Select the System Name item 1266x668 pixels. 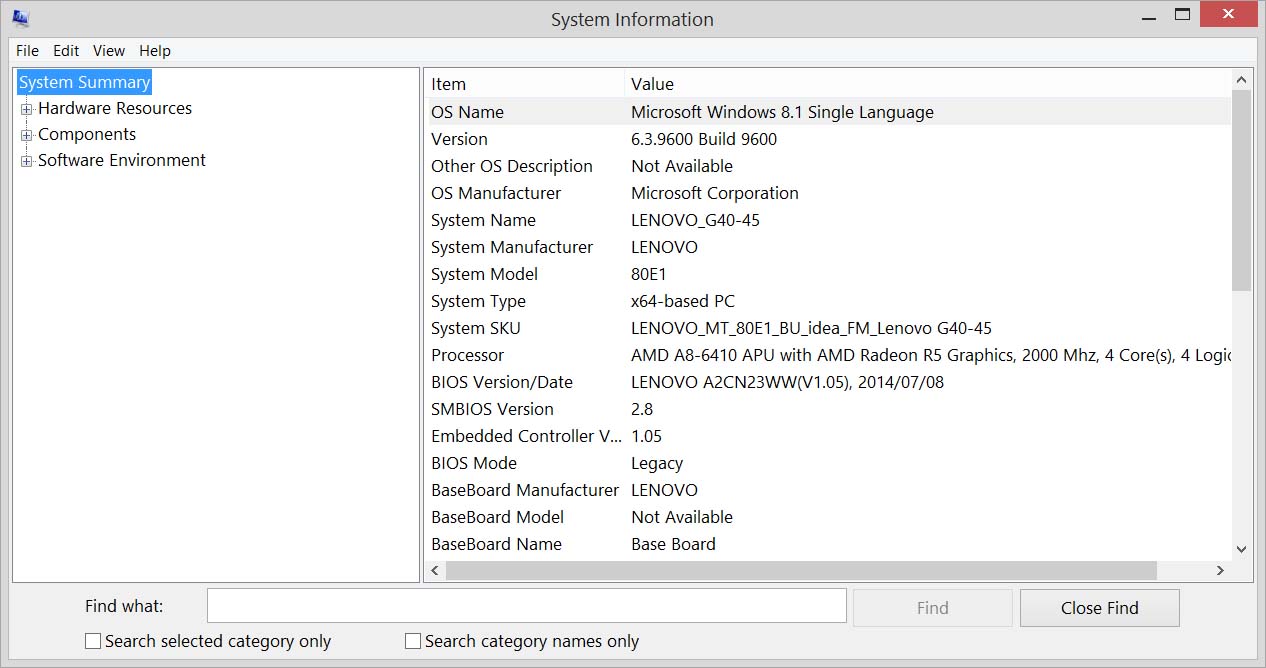pyautogui.click(x=483, y=220)
